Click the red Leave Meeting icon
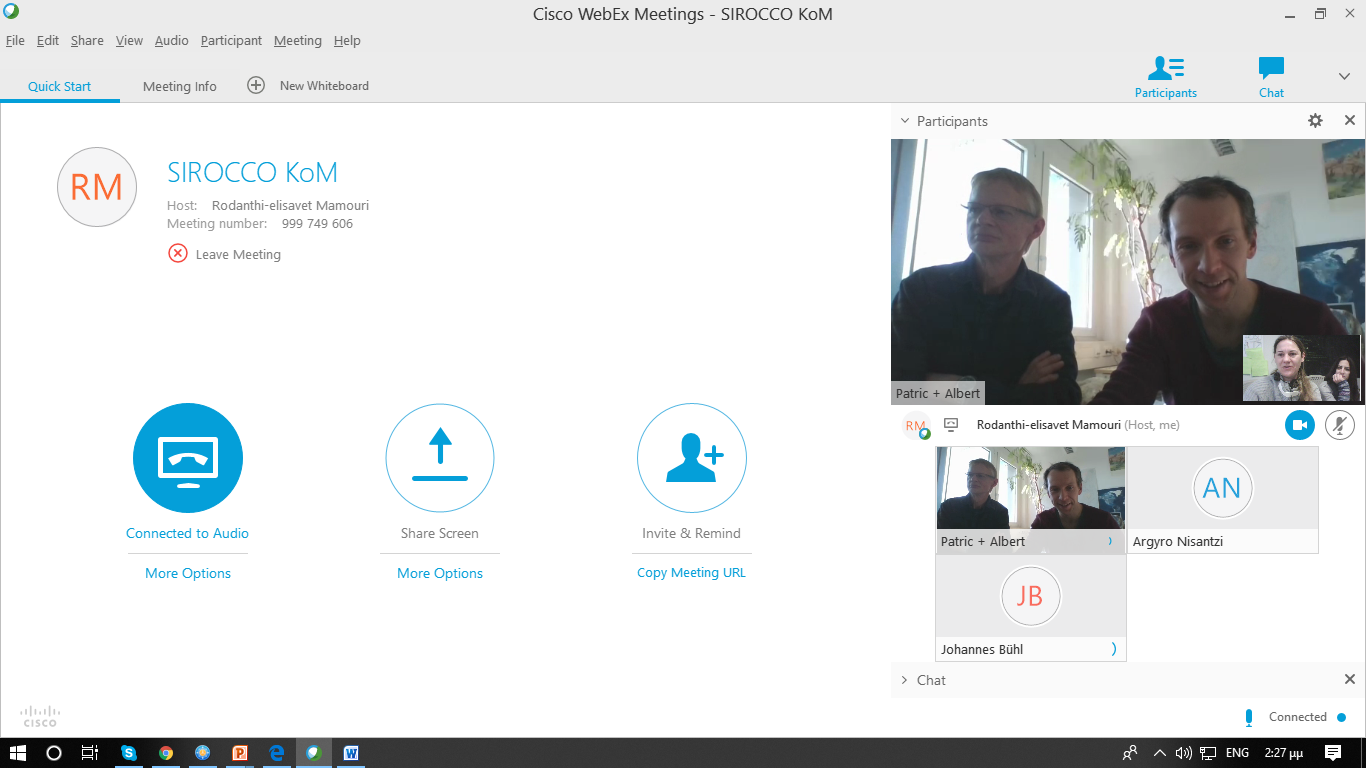The height and width of the screenshot is (768, 1366). click(x=178, y=254)
